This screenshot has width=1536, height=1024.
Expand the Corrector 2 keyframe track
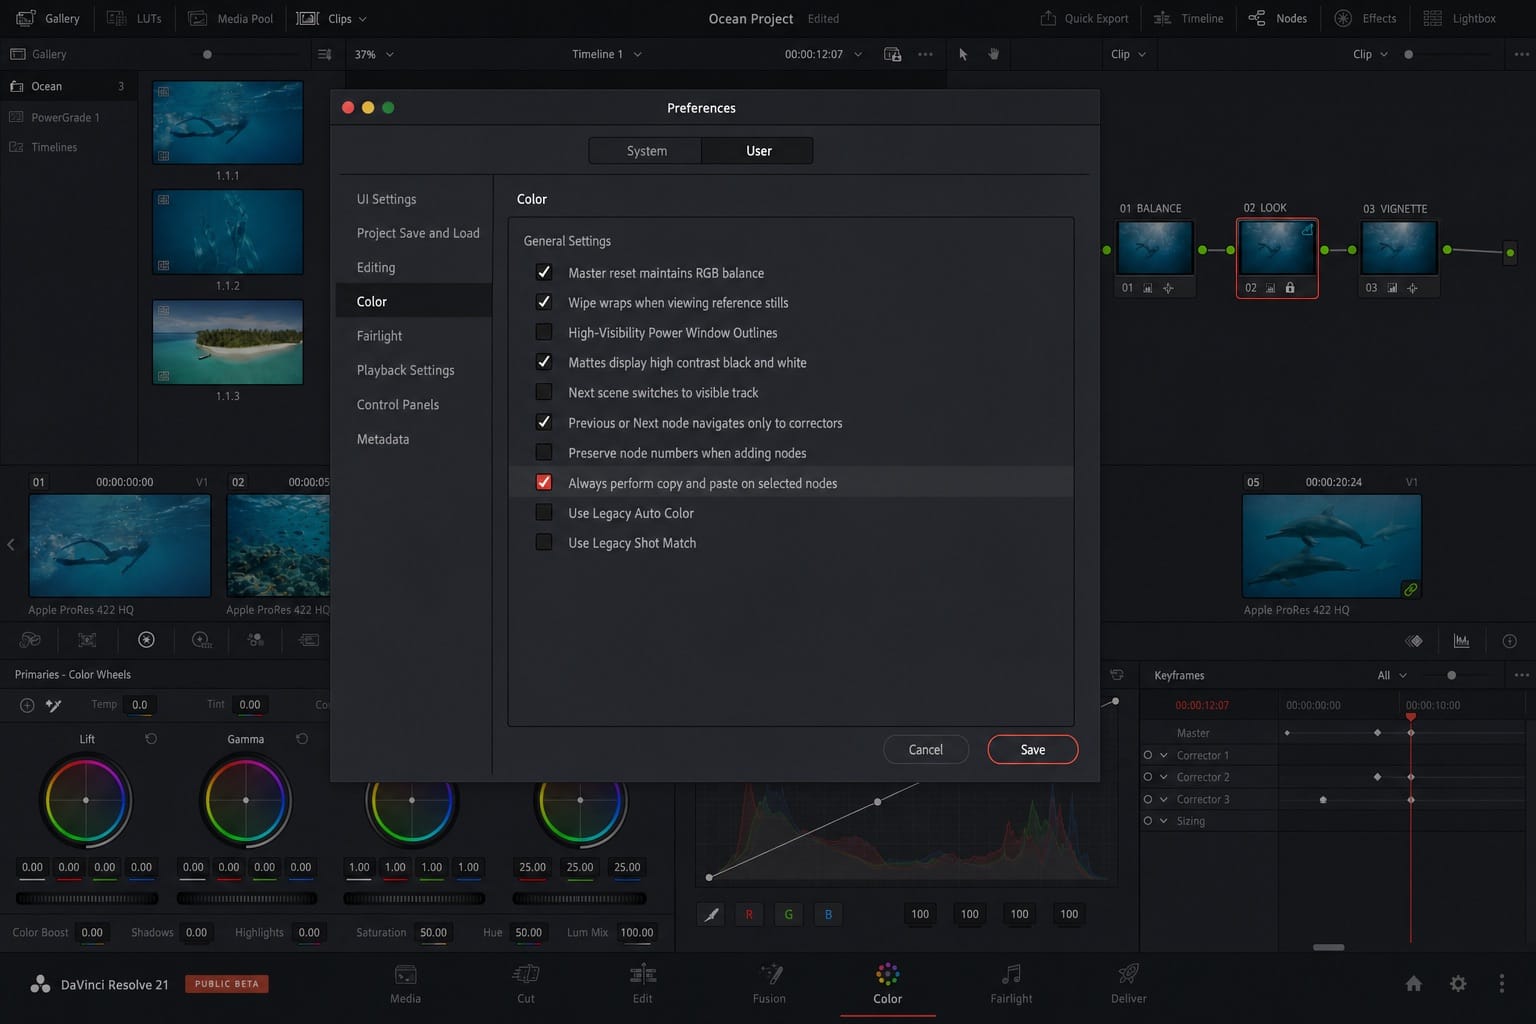click(x=1164, y=777)
